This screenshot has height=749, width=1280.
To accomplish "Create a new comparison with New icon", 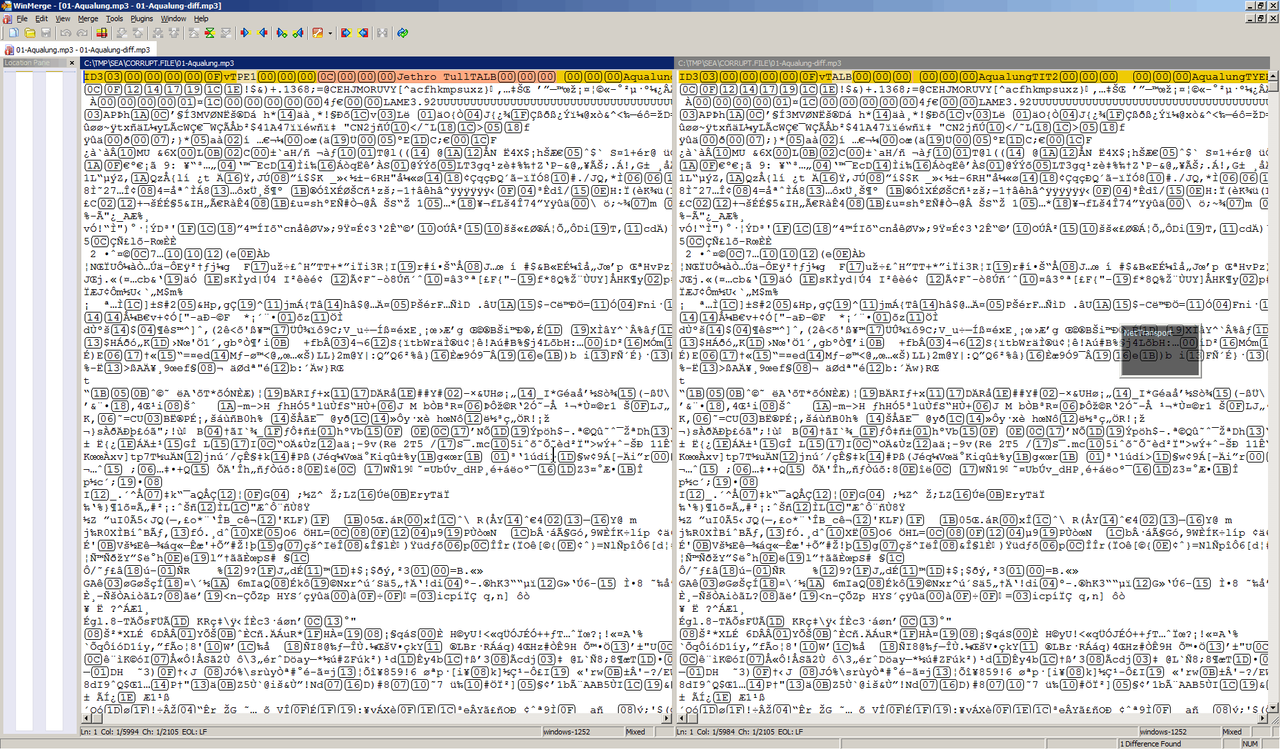I will pos(14,33).
